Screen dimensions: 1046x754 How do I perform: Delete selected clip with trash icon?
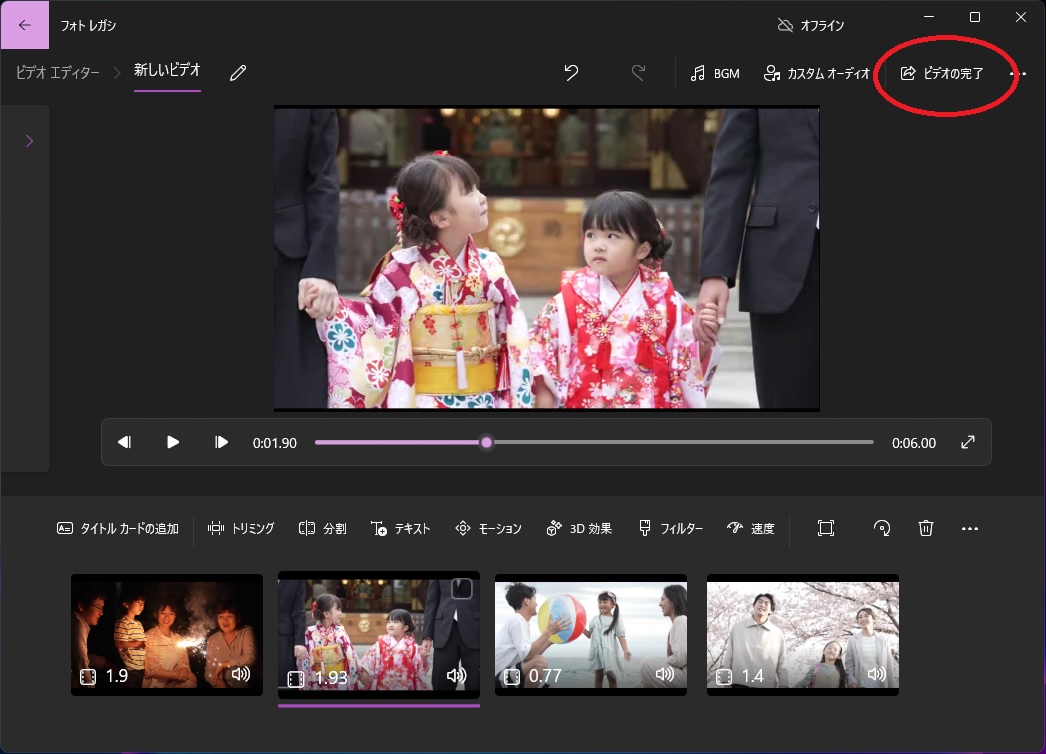(926, 528)
